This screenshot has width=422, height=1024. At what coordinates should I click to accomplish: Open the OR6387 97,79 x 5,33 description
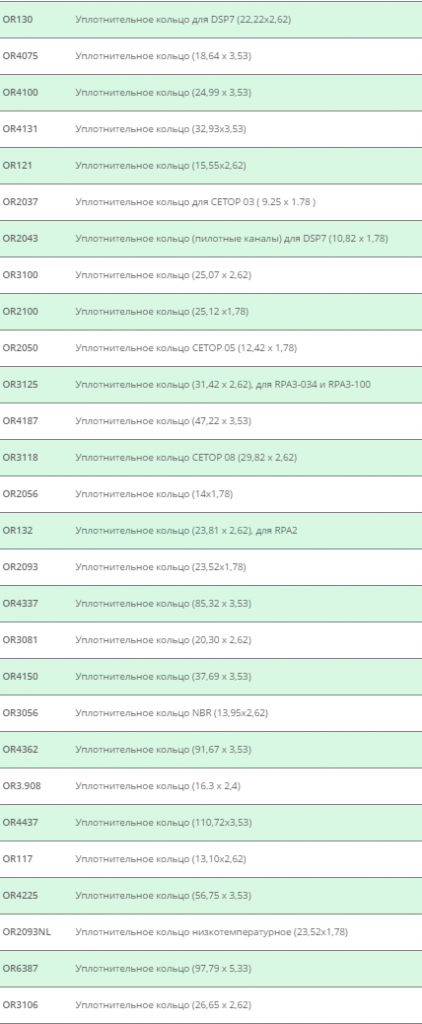[163, 969]
